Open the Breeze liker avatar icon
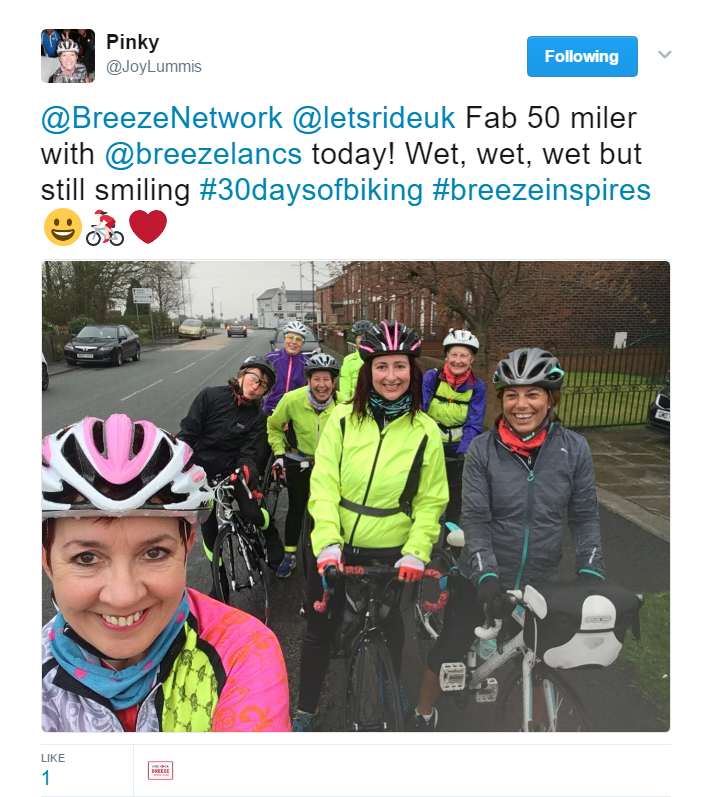713x797 pixels. 161,771
